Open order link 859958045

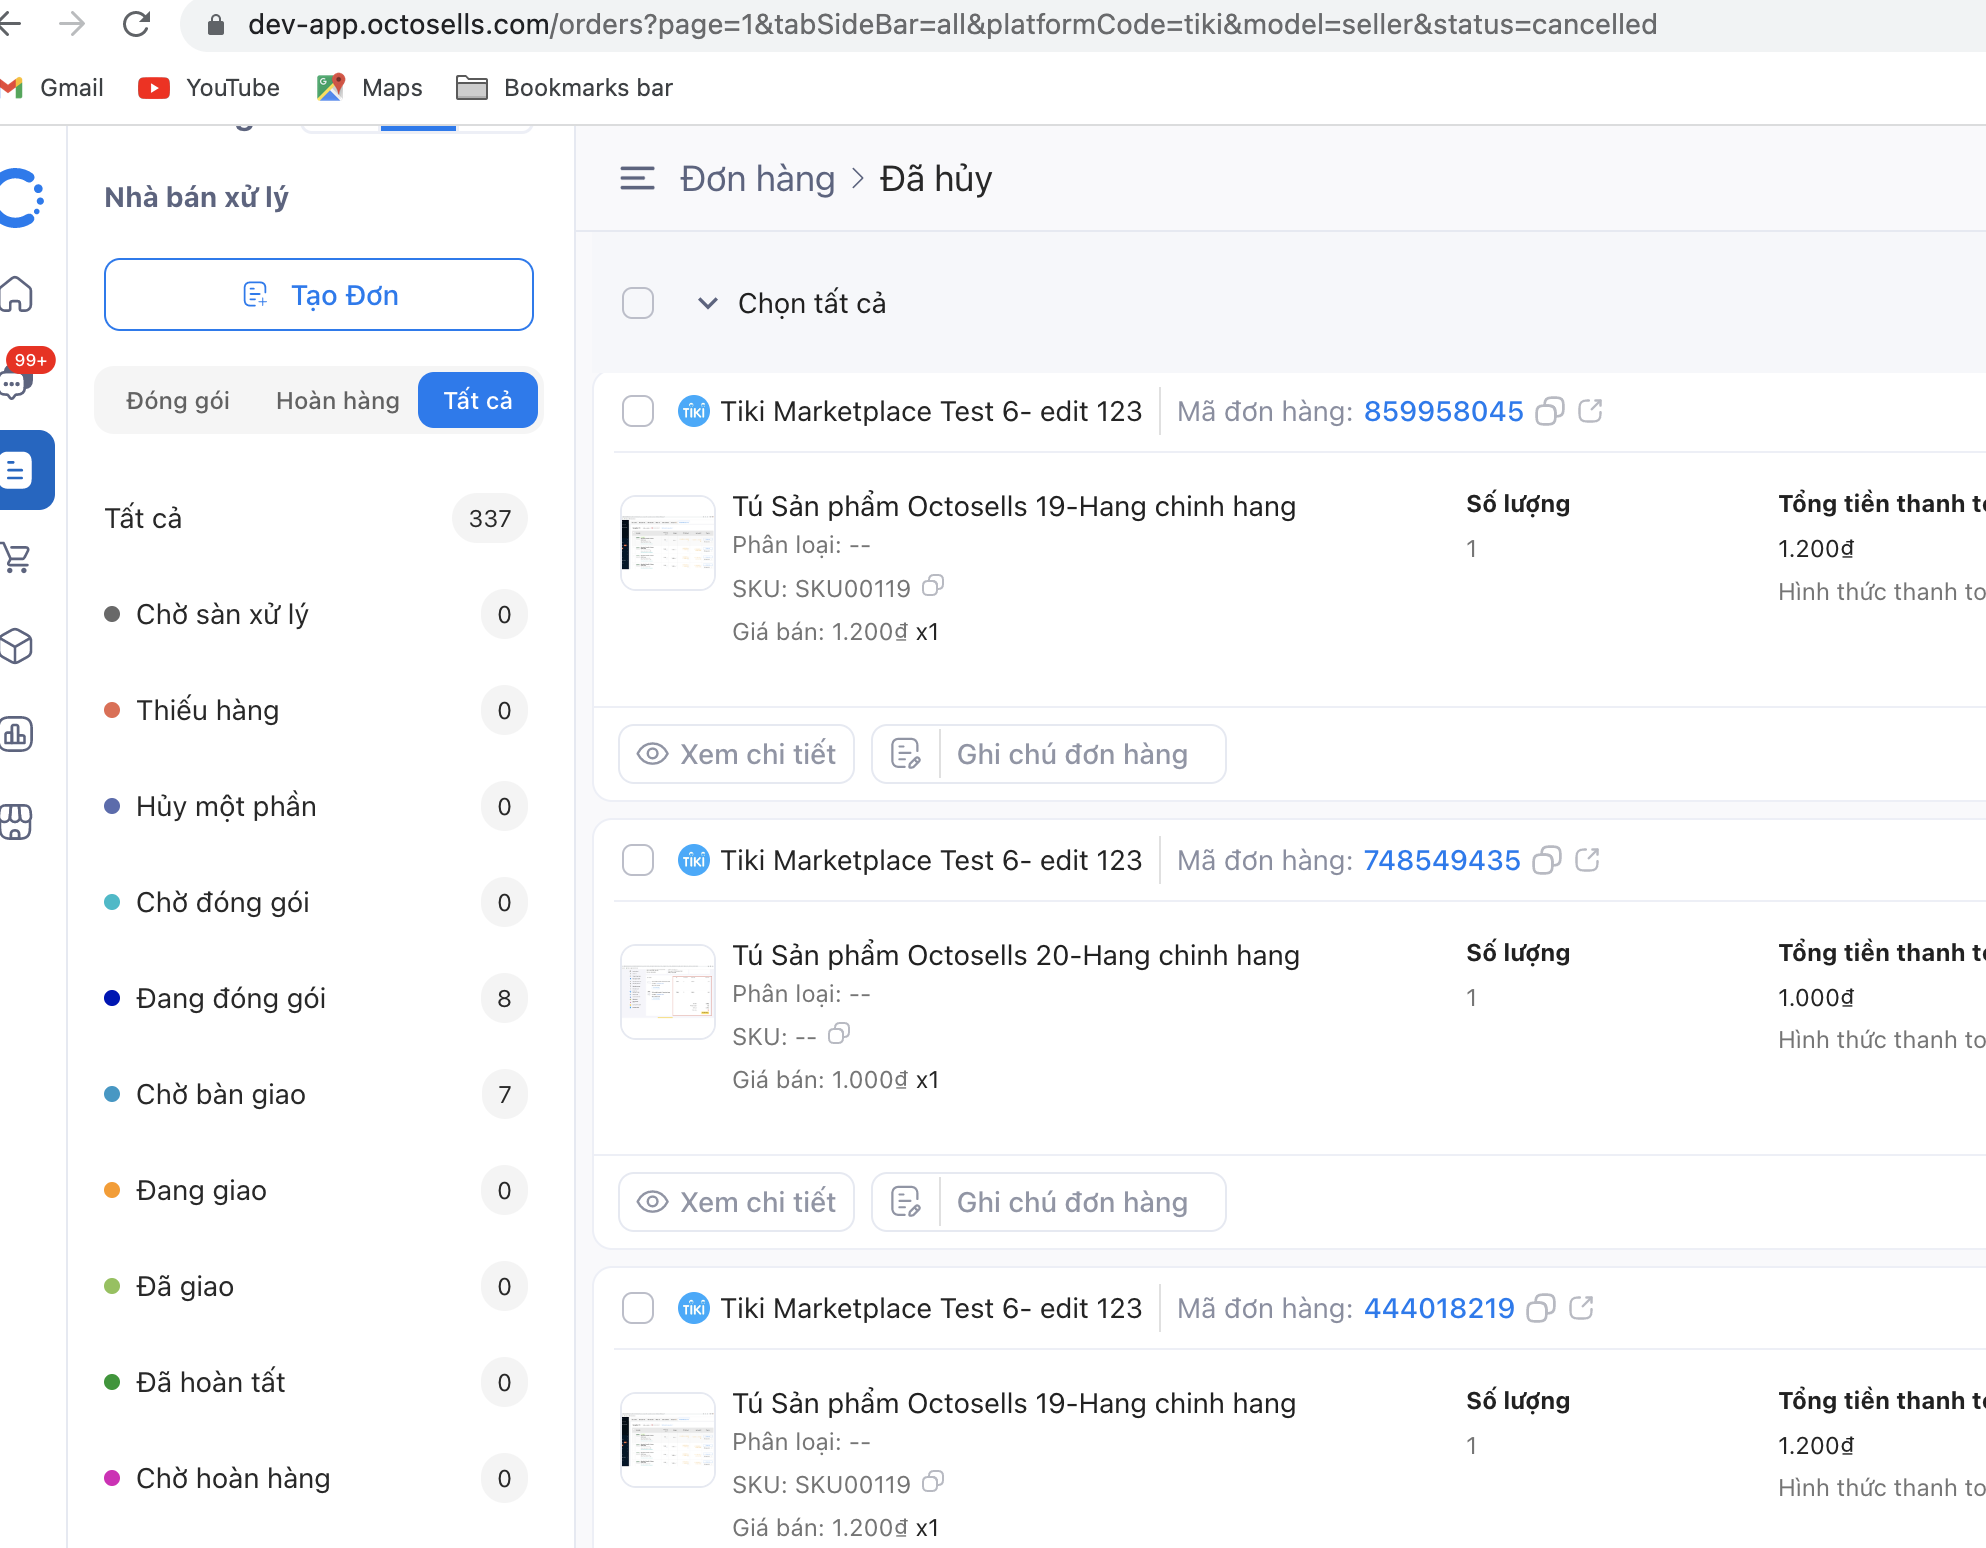[x=1443, y=411]
